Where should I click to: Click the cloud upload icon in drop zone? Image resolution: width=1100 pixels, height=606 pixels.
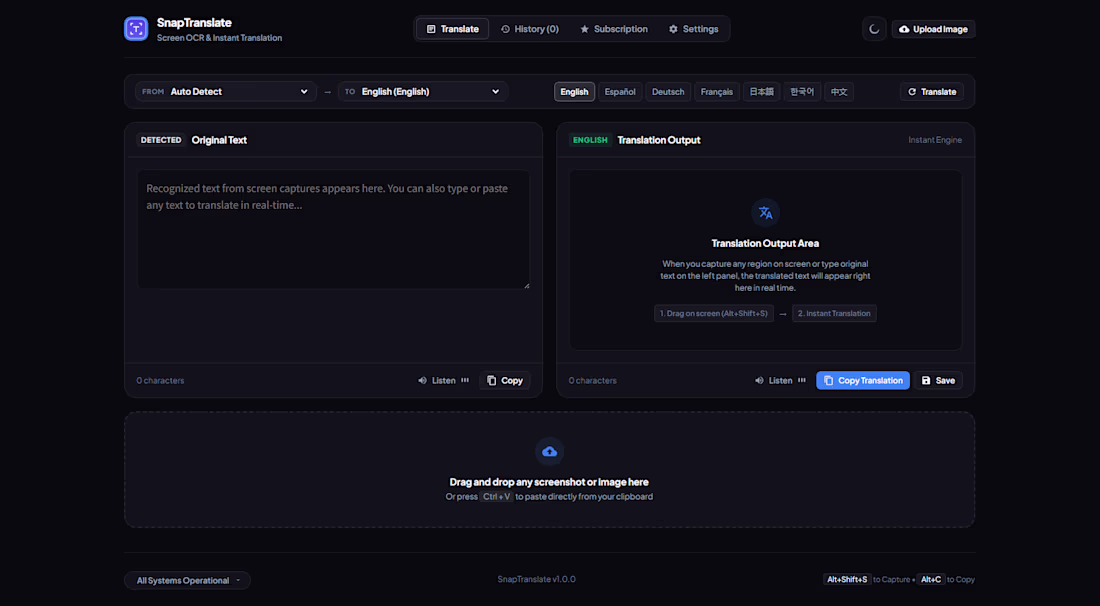549,452
